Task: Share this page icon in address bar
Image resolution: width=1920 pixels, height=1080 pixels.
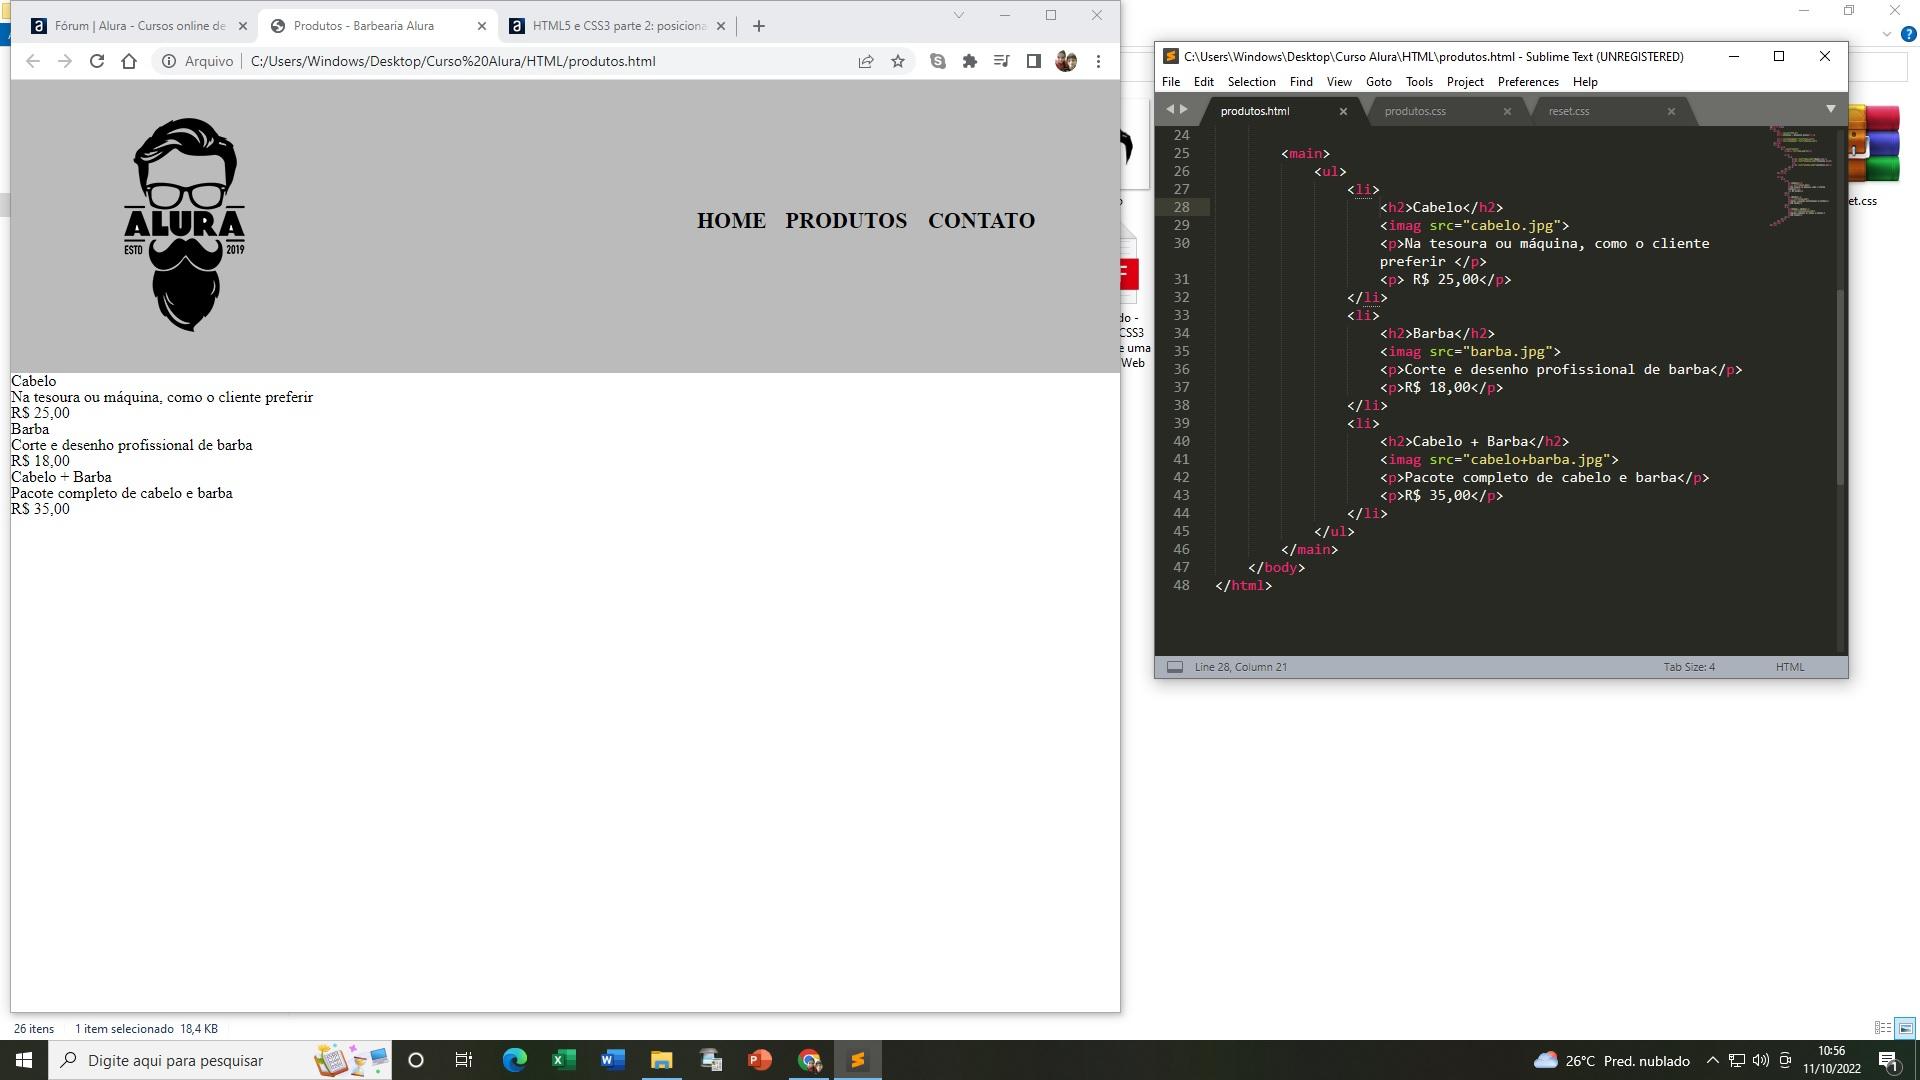Action: 866,61
